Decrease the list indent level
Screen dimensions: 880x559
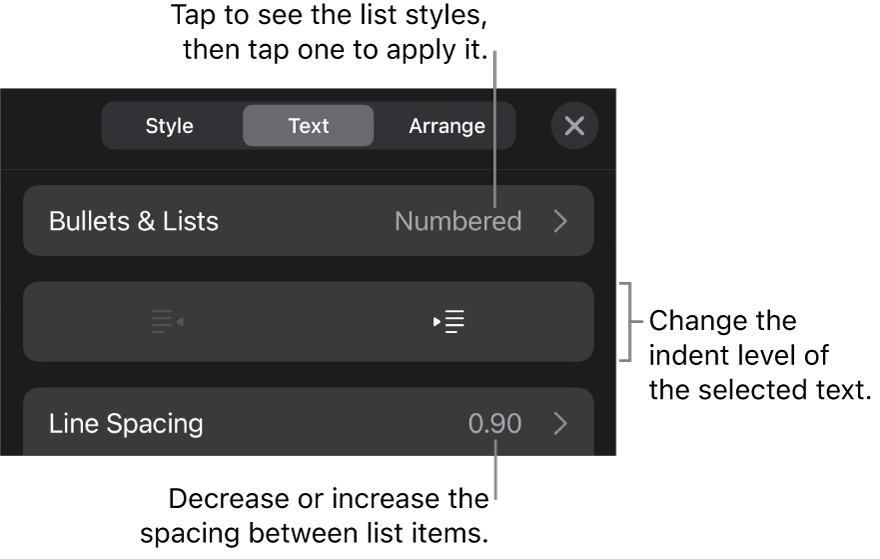click(167, 322)
